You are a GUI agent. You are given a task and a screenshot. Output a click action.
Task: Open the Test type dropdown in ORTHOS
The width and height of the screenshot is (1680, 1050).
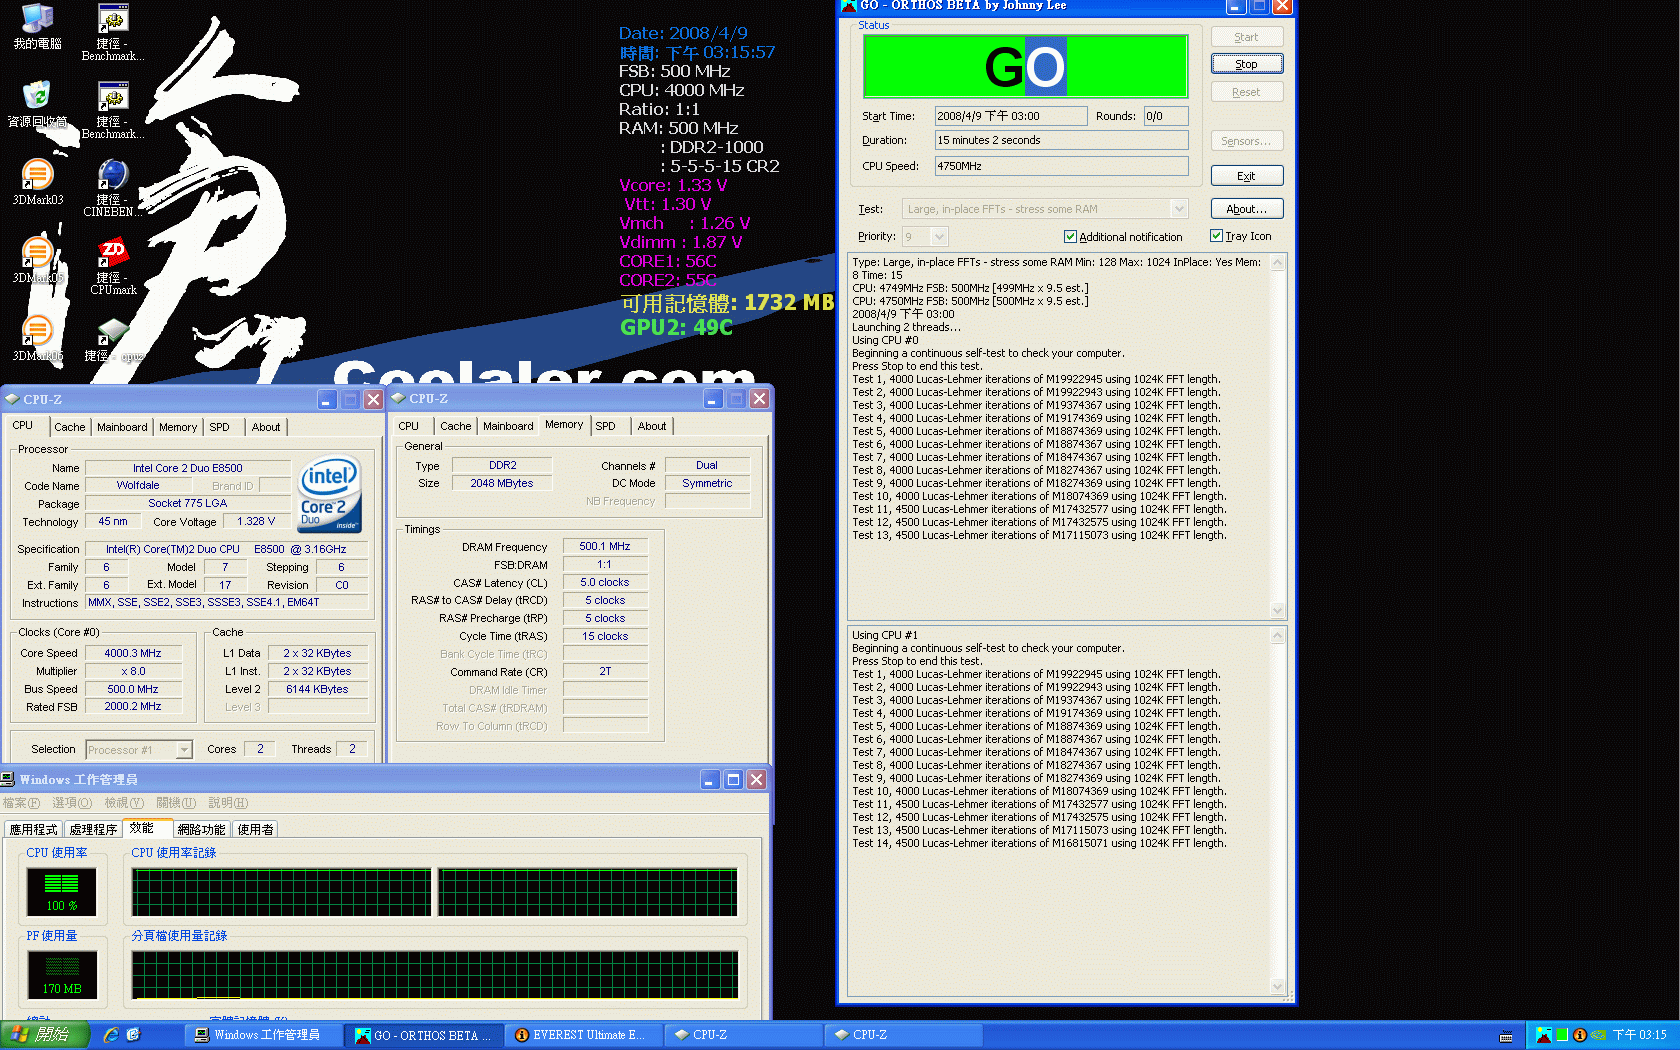[1179, 209]
